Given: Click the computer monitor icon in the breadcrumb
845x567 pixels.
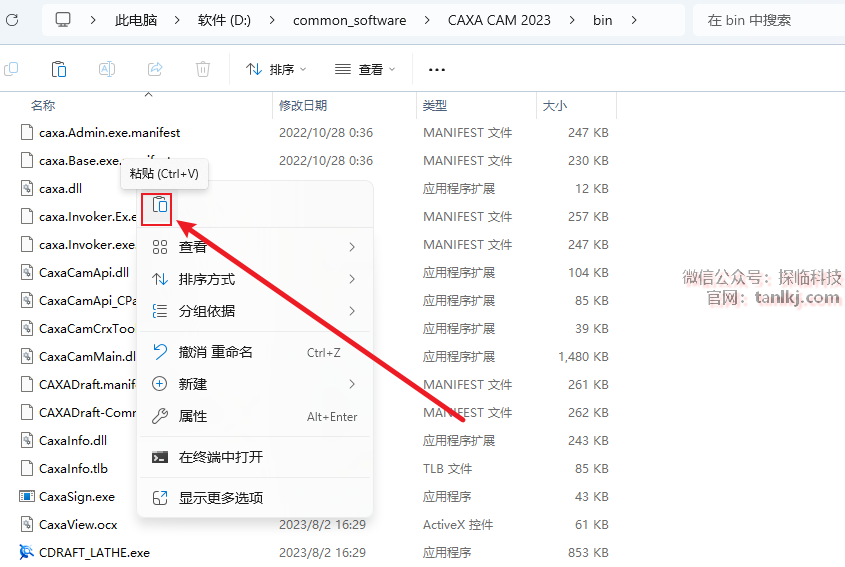Looking at the screenshot, I should pos(63,20).
